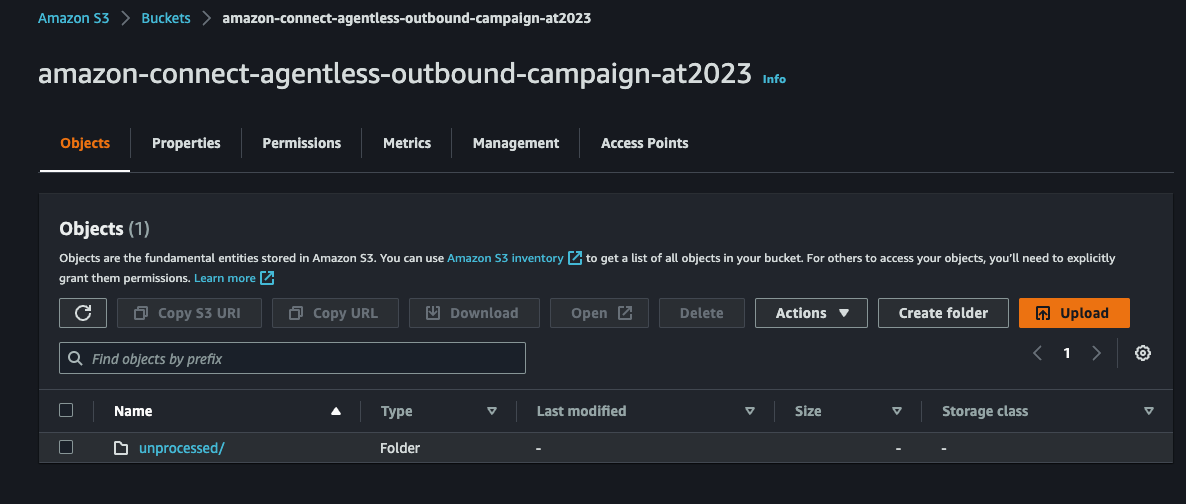Image resolution: width=1186 pixels, height=504 pixels.
Task: Open the Management tab
Action: point(516,143)
